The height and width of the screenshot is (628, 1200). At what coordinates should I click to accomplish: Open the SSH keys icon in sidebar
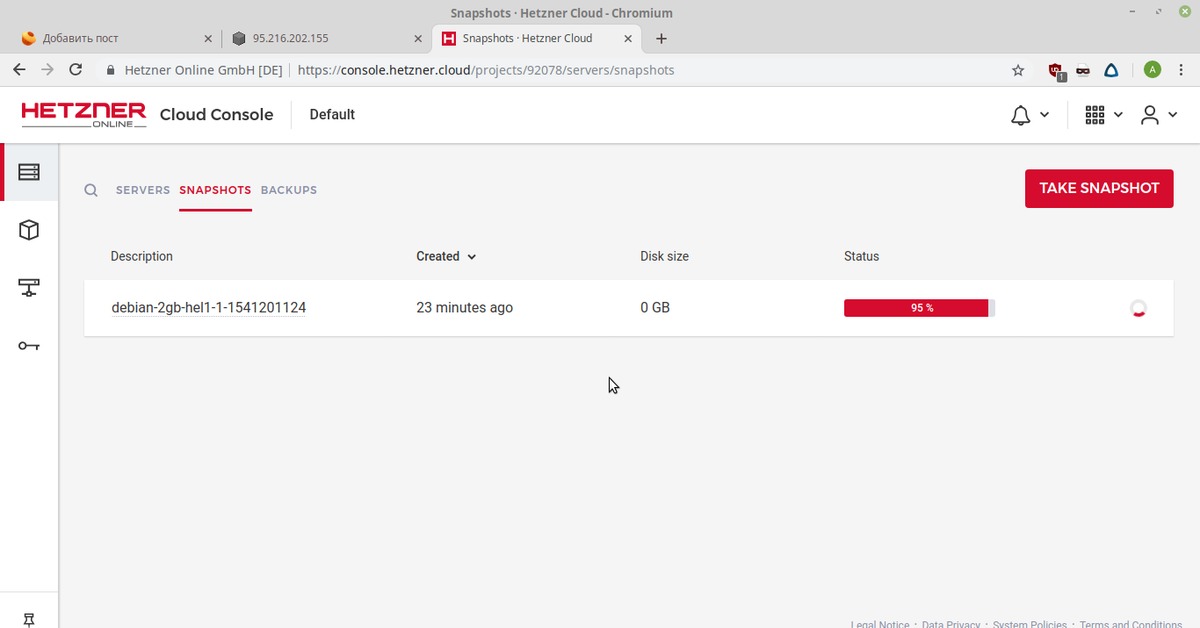29,346
